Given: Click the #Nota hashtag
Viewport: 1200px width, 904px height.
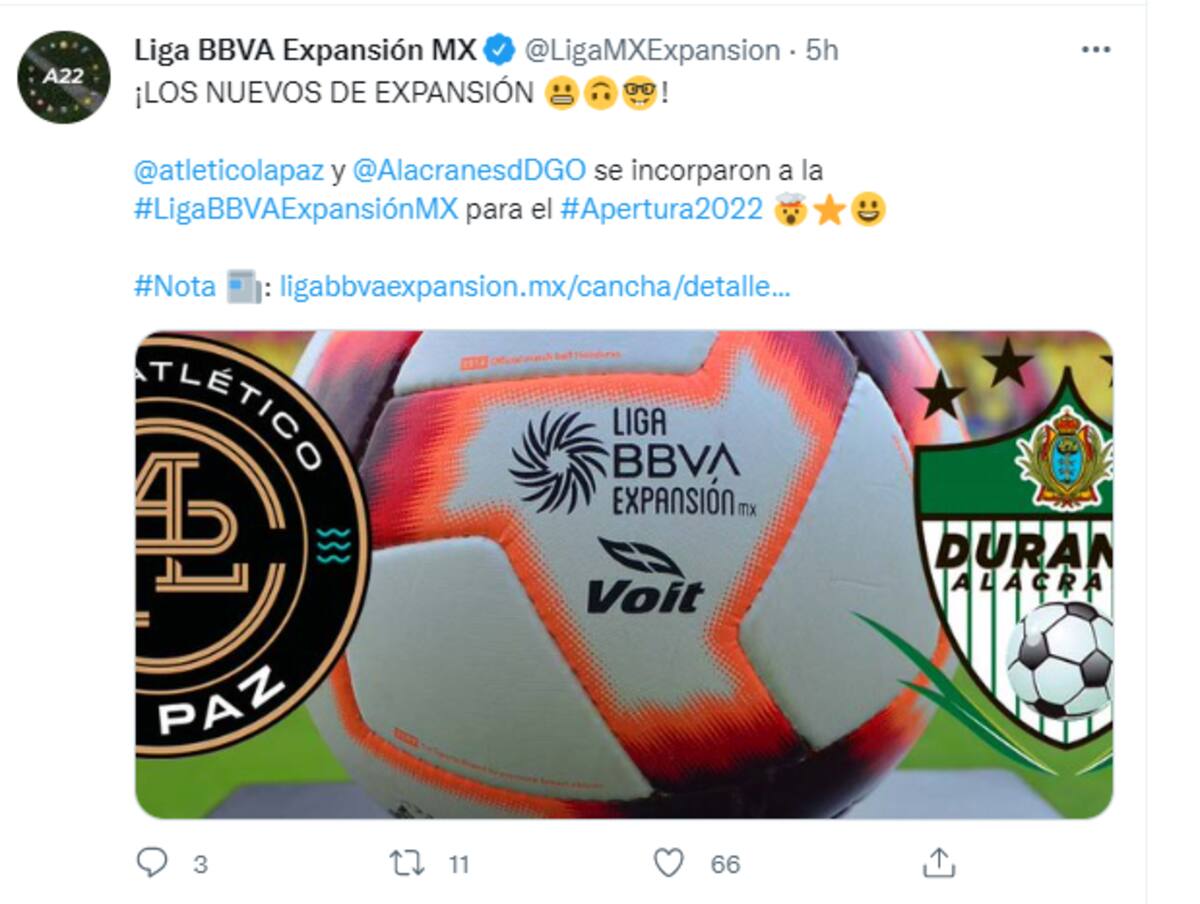Looking at the screenshot, I should click(175, 287).
